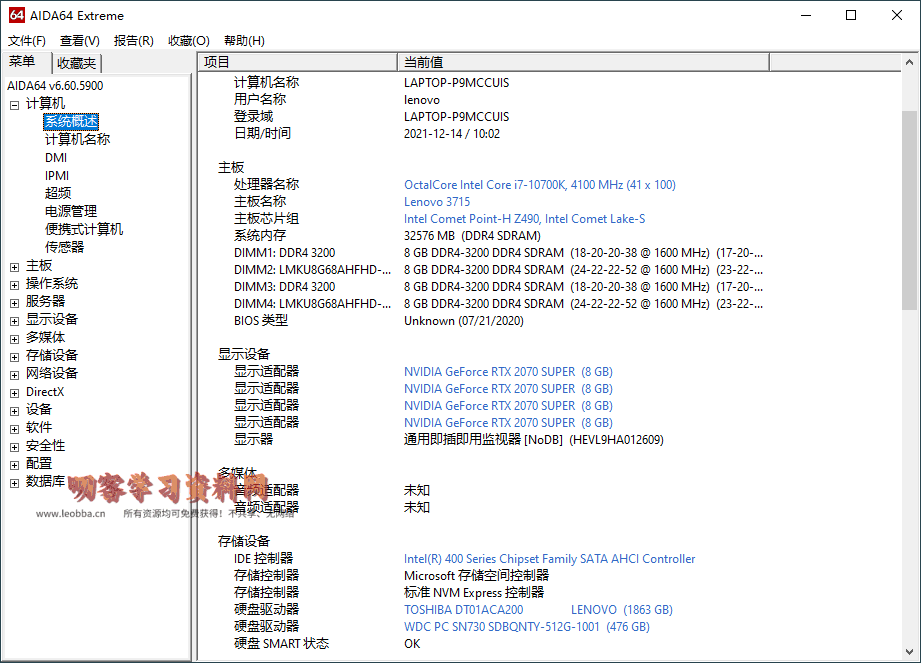The width and height of the screenshot is (921, 663).
Task: Click the 项目 column header
Action: tap(297, 62)
